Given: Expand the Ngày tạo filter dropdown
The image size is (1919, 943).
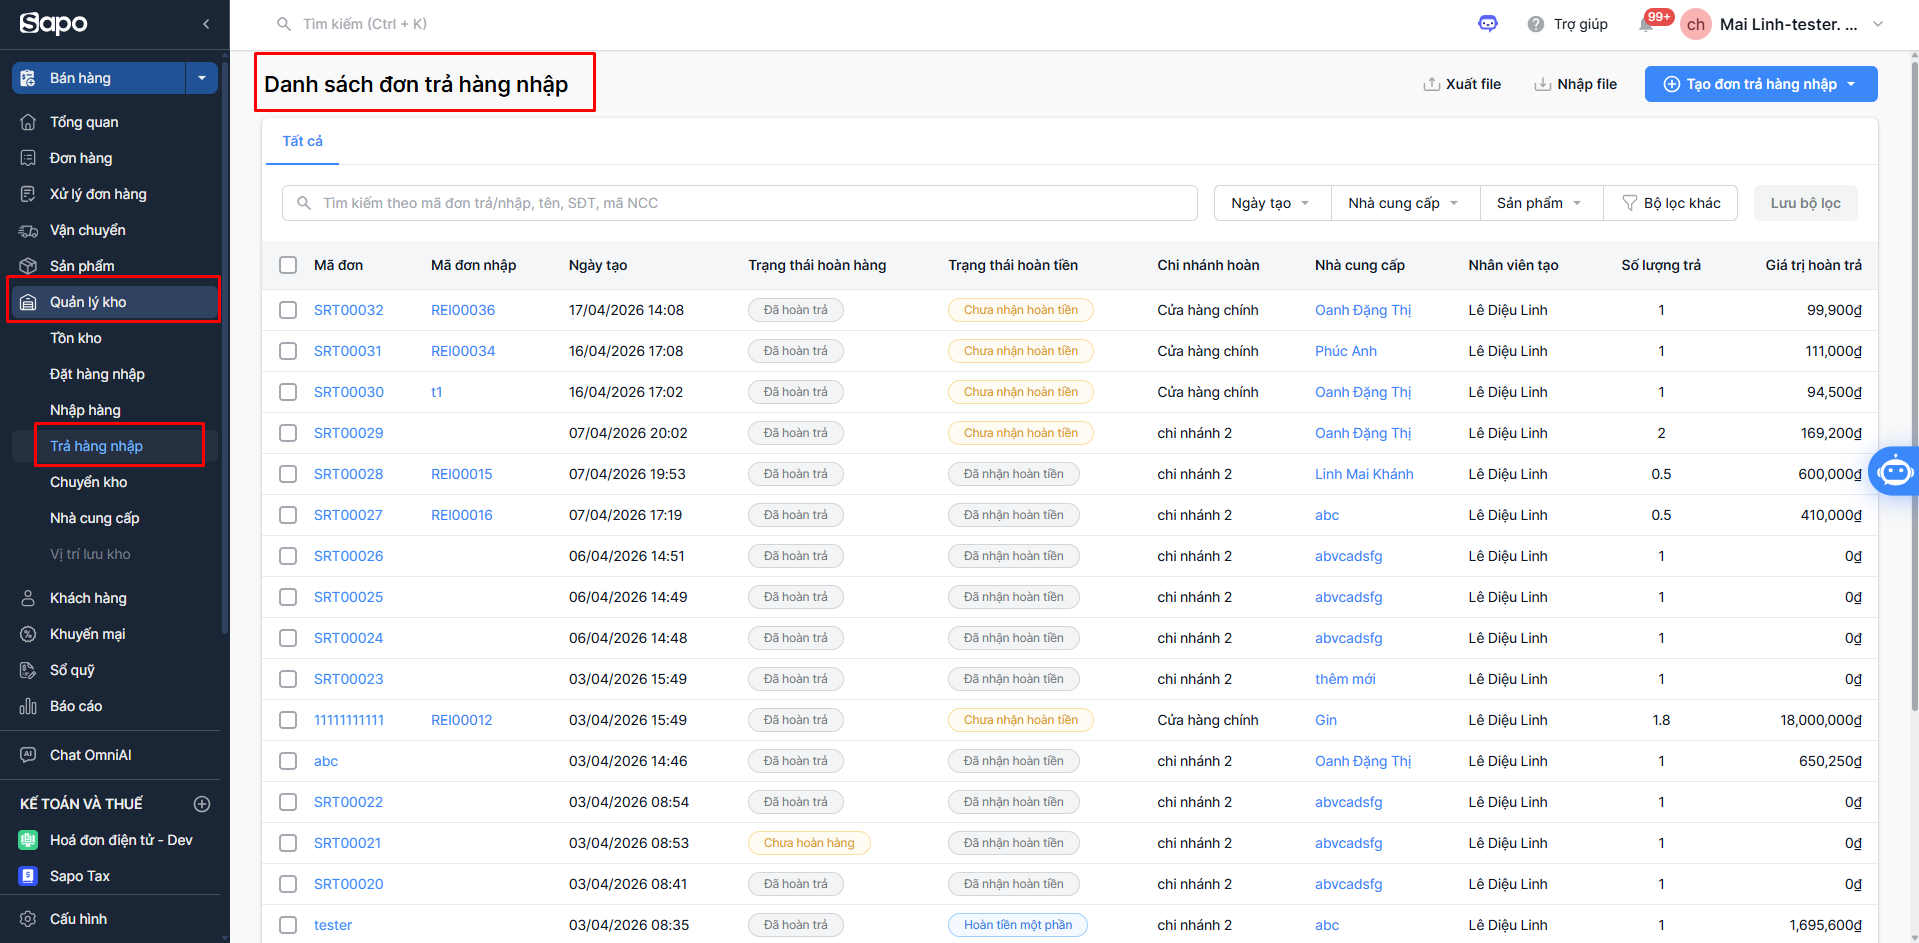Looking at the screenshot, I should tap(1271, 203).
